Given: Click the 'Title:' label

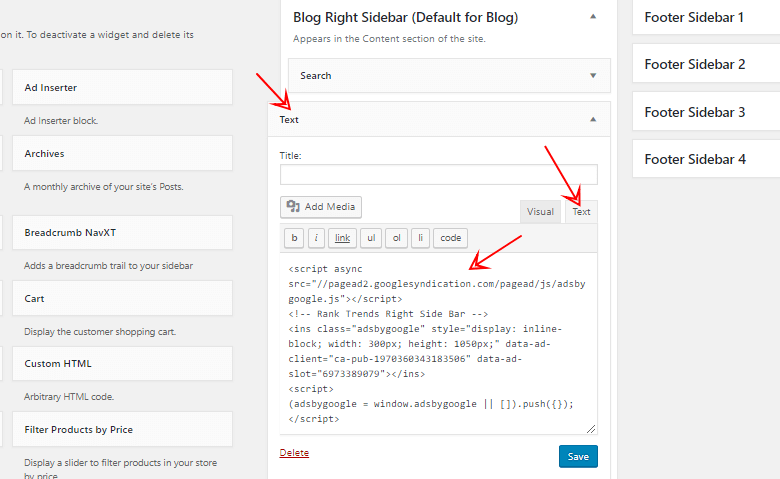Looking at the screenshot, I should [291, 156].
